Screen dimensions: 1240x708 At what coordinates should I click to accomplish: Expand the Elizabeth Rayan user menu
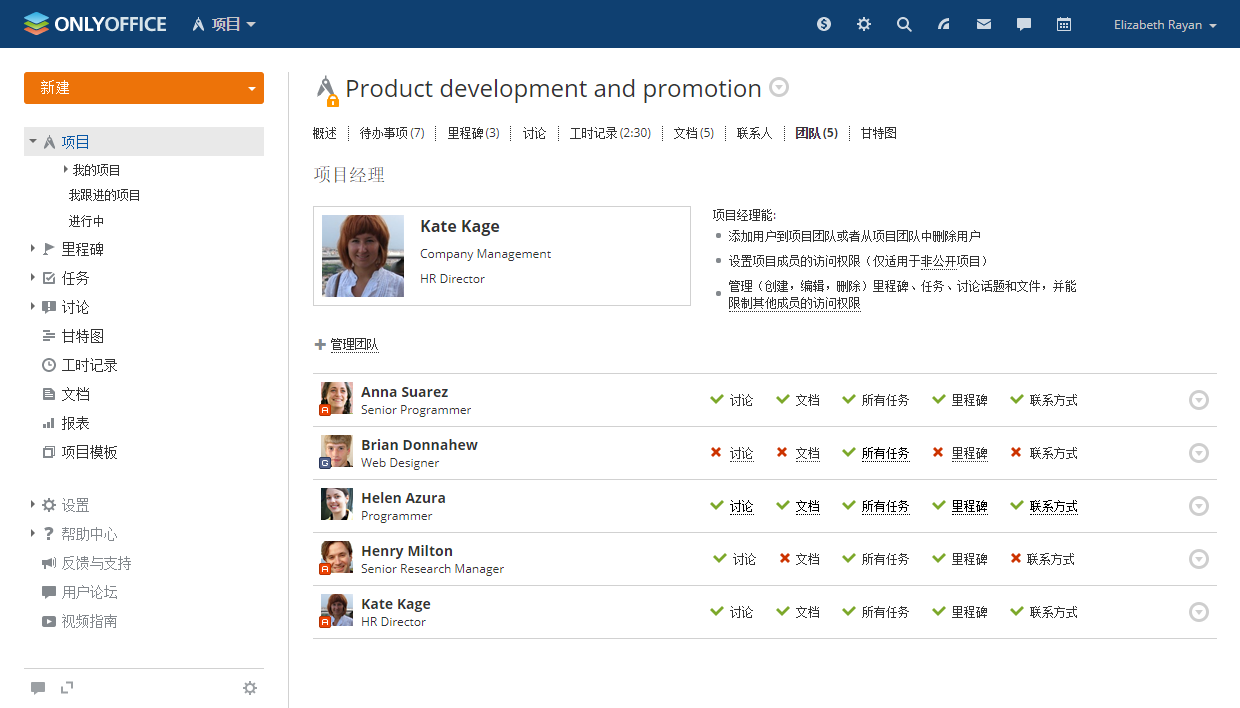[1165, 25]
